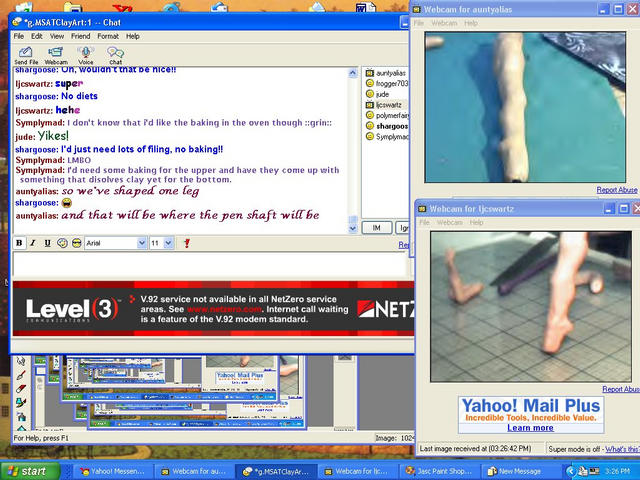Select frogger703 in the user list

click(386, 83)
